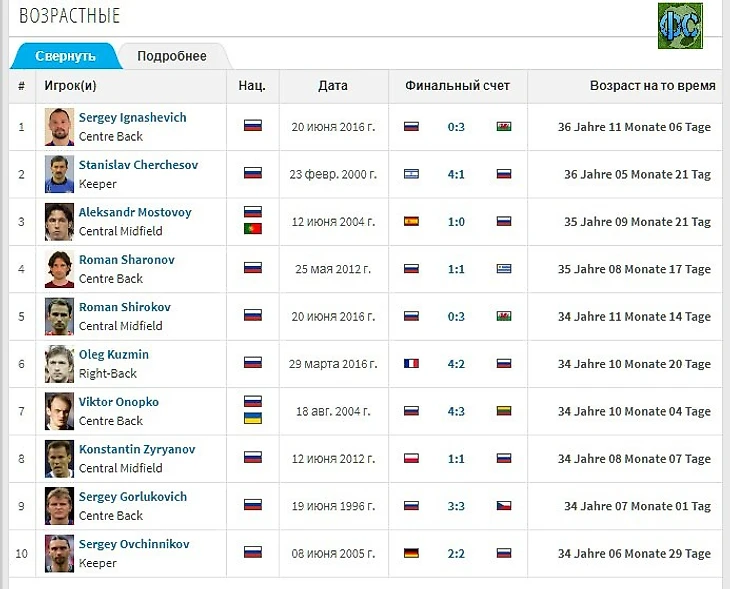Open Sergey Ignashevich player profile link
The height and width of the screenshot is (589, 730).
pos(132,117)
